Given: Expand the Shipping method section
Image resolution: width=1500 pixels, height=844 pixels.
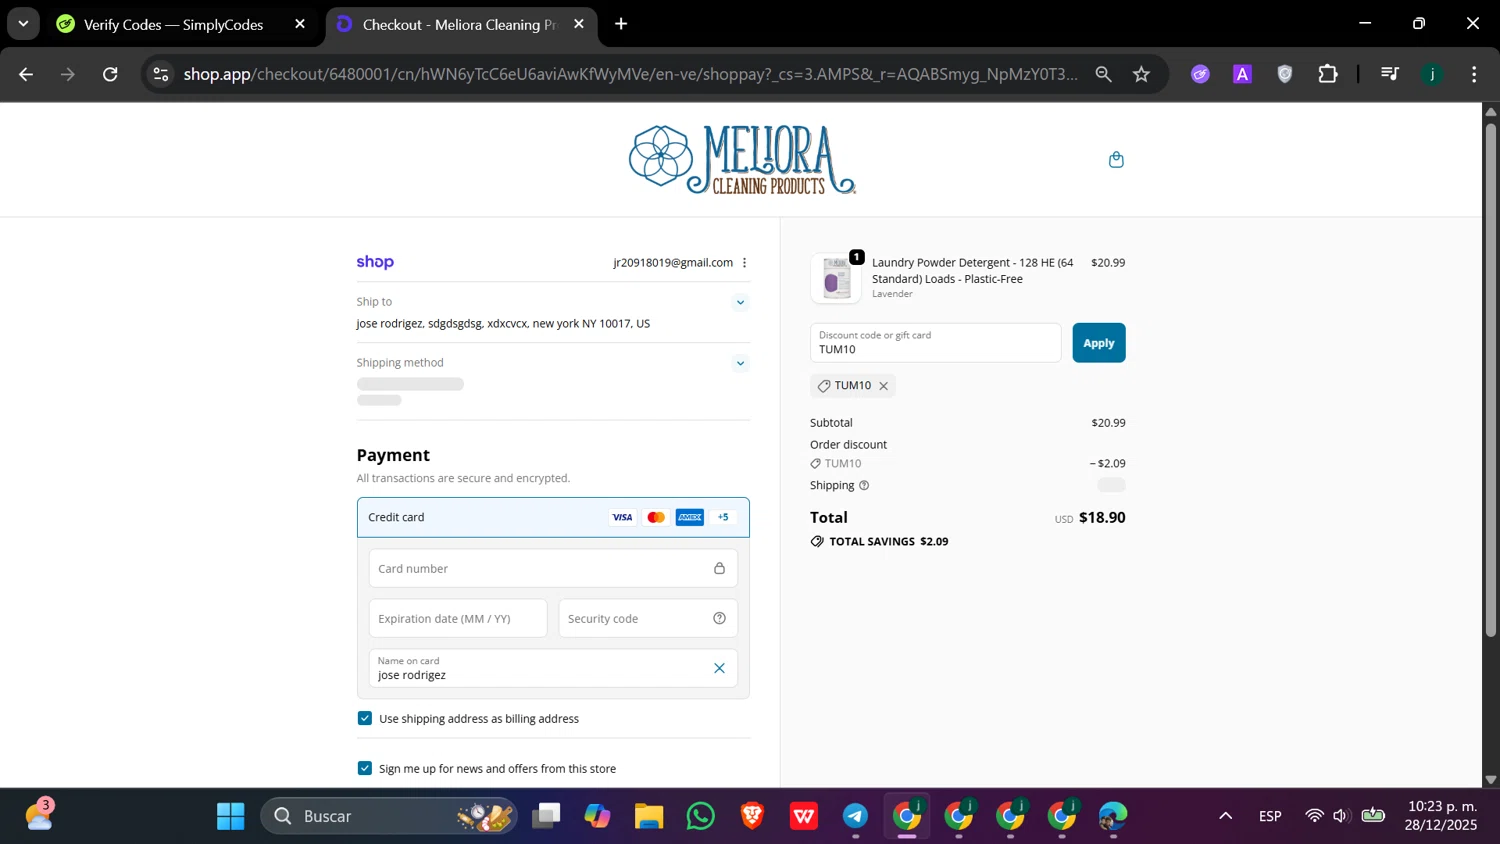Looking at the screenshot, I should [740, 363].
